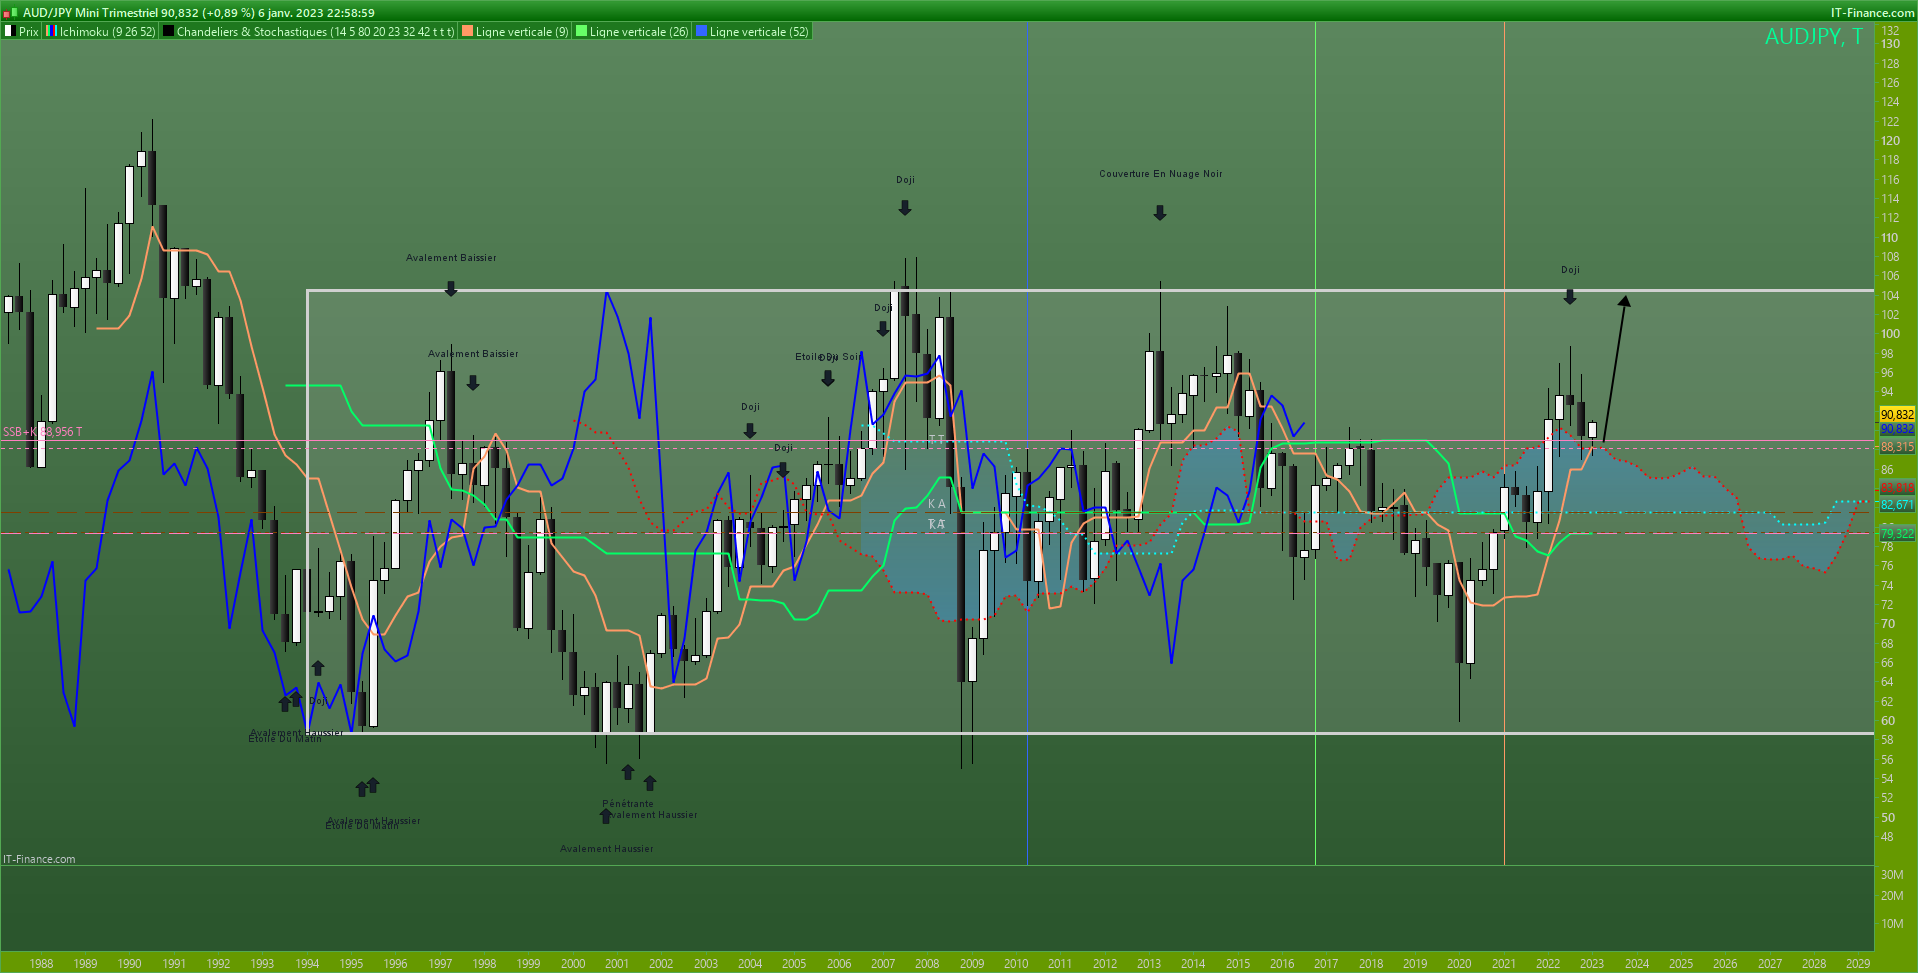Click the arrow under Etoile Du Soir
The width and height of the screenshot is (1918, 973).
pyautogui.click(x=828, y=379)
